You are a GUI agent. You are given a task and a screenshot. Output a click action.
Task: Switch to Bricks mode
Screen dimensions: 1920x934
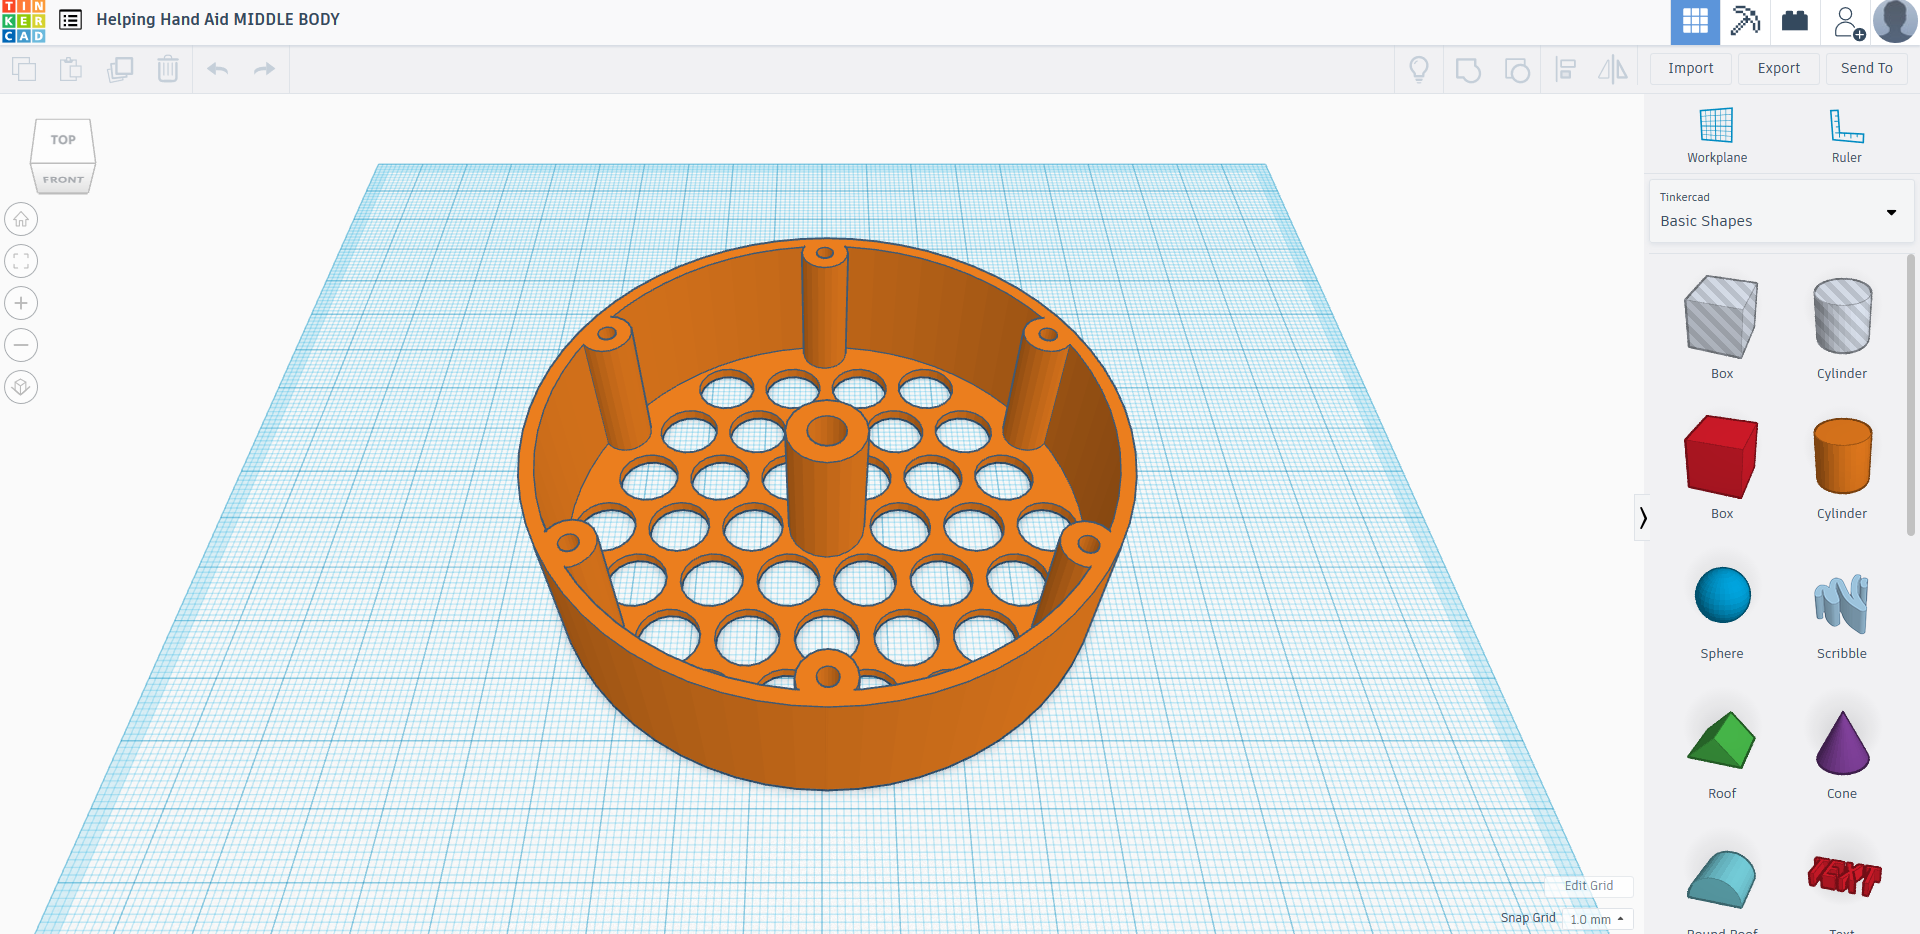coord(1795,22)
